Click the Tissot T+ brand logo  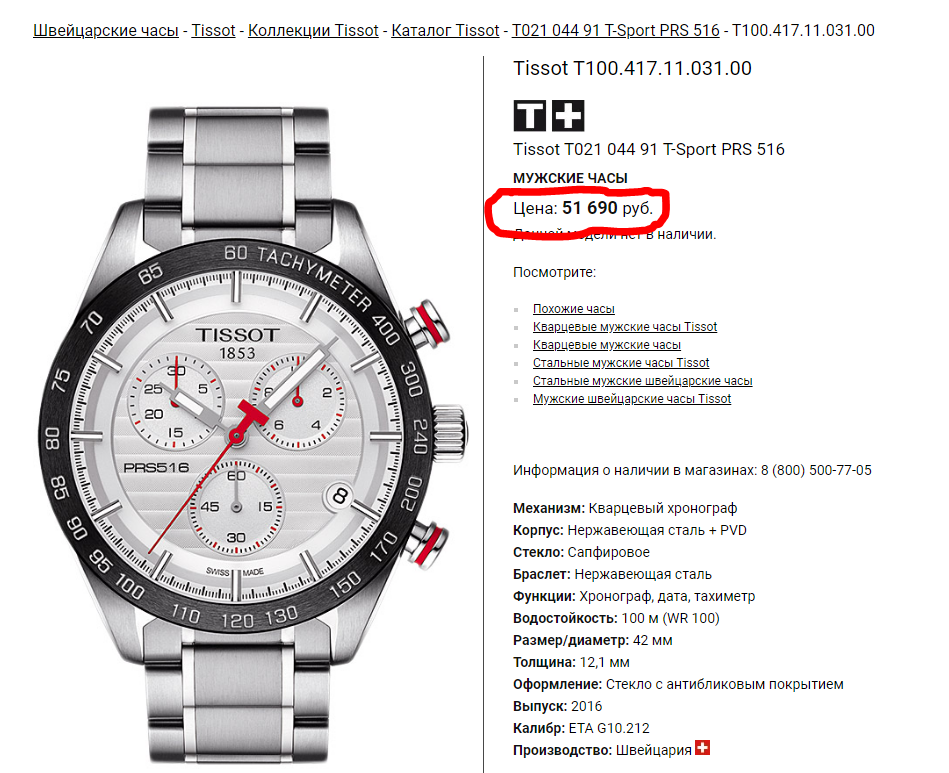548,116
